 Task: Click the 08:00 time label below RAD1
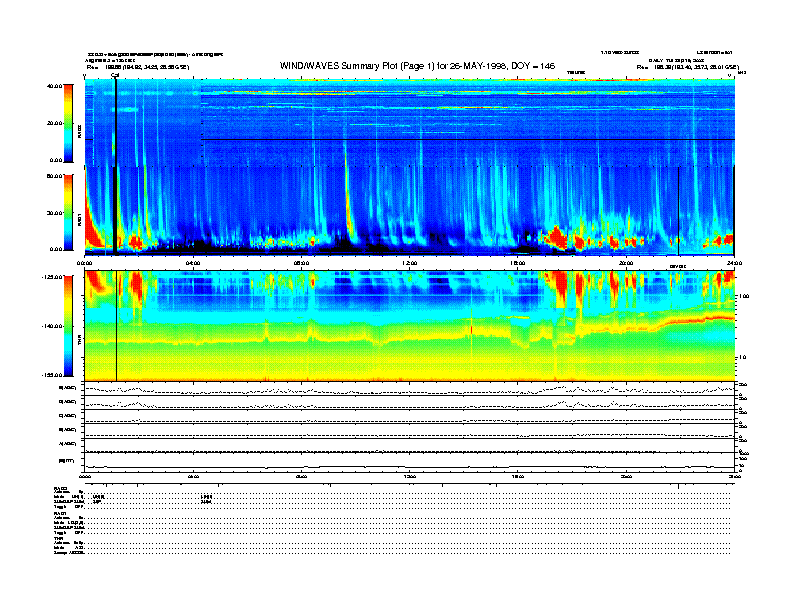tap(302, 263)
